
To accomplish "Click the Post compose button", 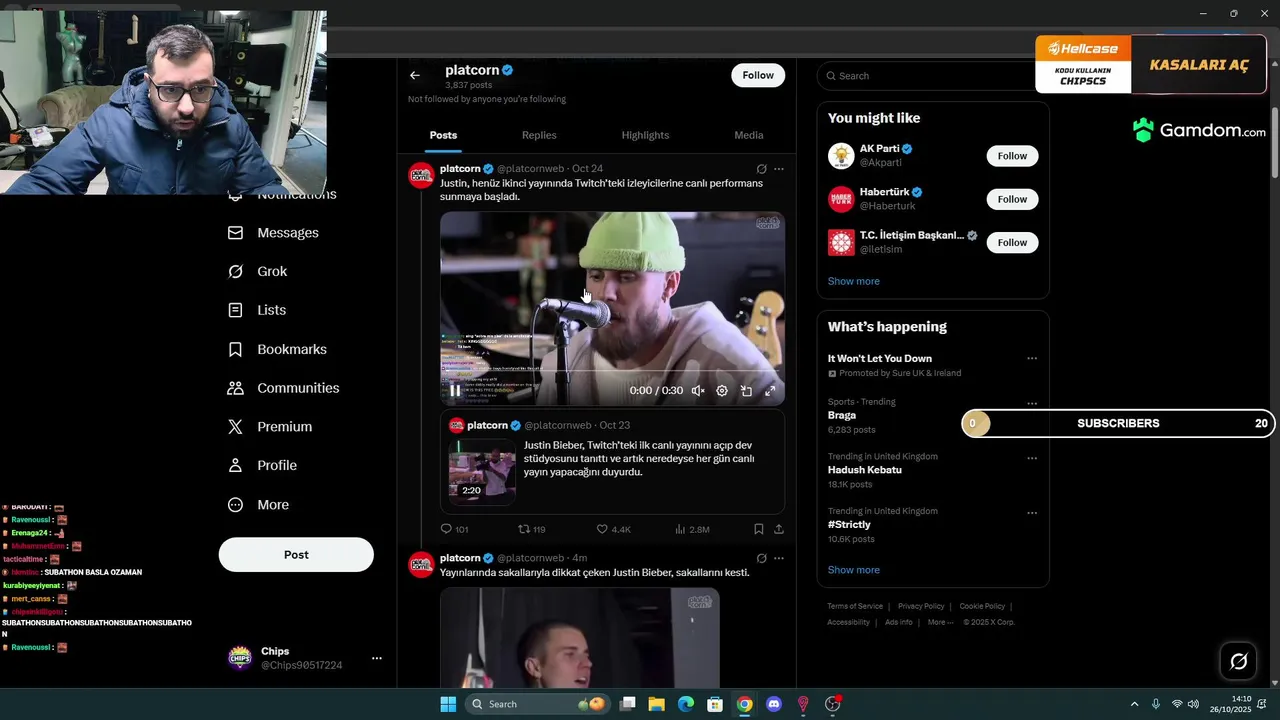I will pos(296,555).
